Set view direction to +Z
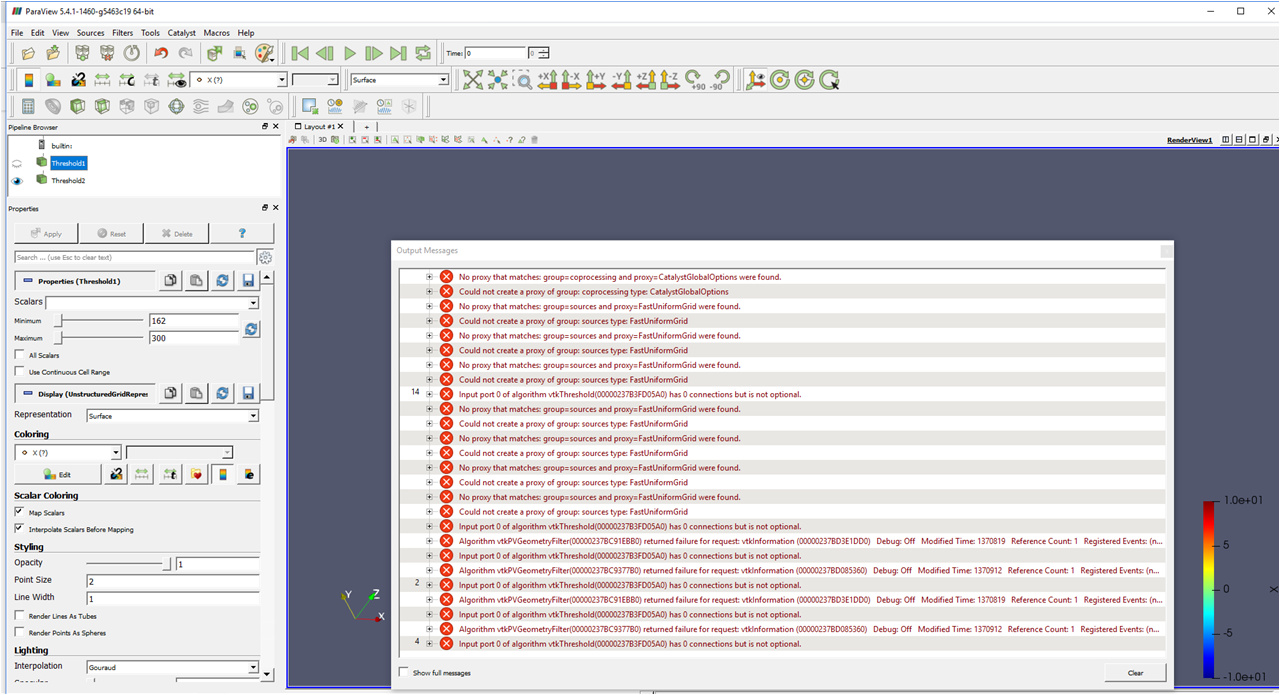Viewport: 1280px width, 695px height. coord(646,80)
